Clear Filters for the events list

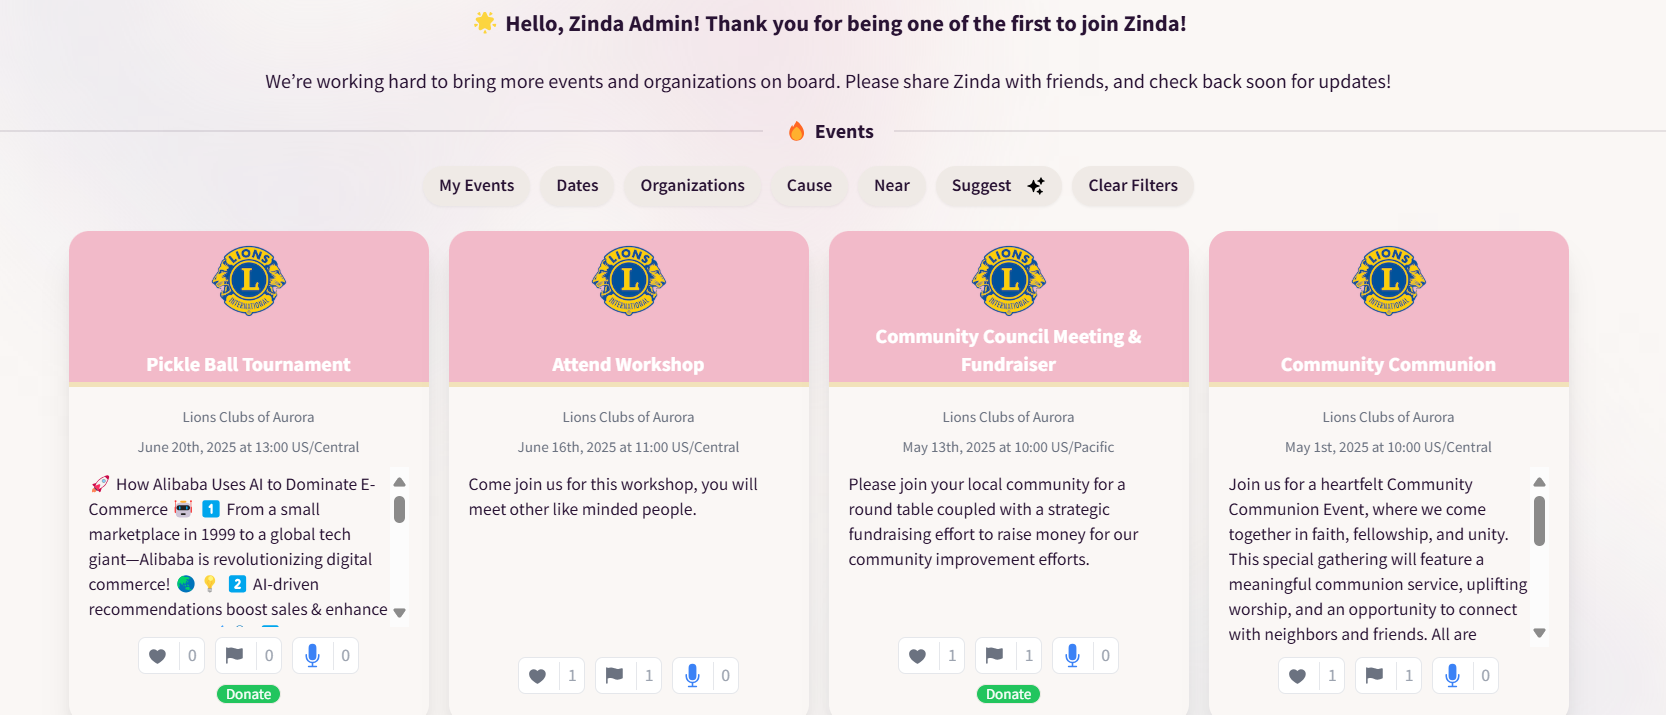pos(1133,186)
